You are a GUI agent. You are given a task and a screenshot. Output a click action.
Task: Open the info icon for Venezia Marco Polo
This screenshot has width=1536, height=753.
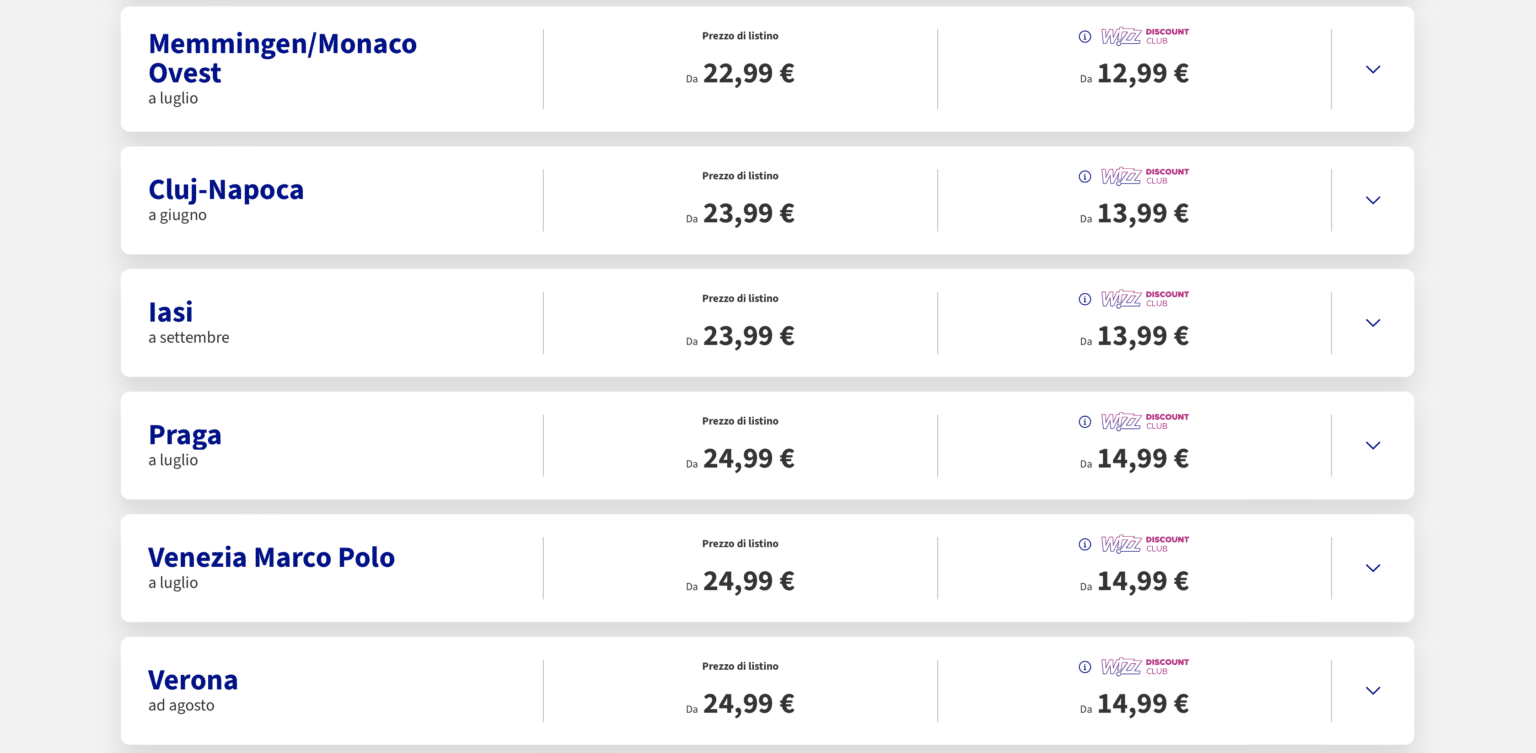(1085, 545)
